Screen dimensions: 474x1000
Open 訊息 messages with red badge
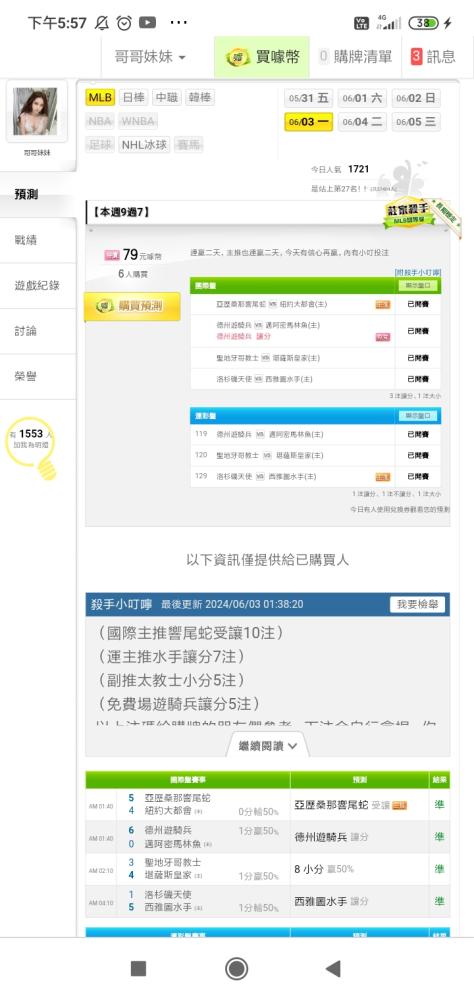point(433,57)
